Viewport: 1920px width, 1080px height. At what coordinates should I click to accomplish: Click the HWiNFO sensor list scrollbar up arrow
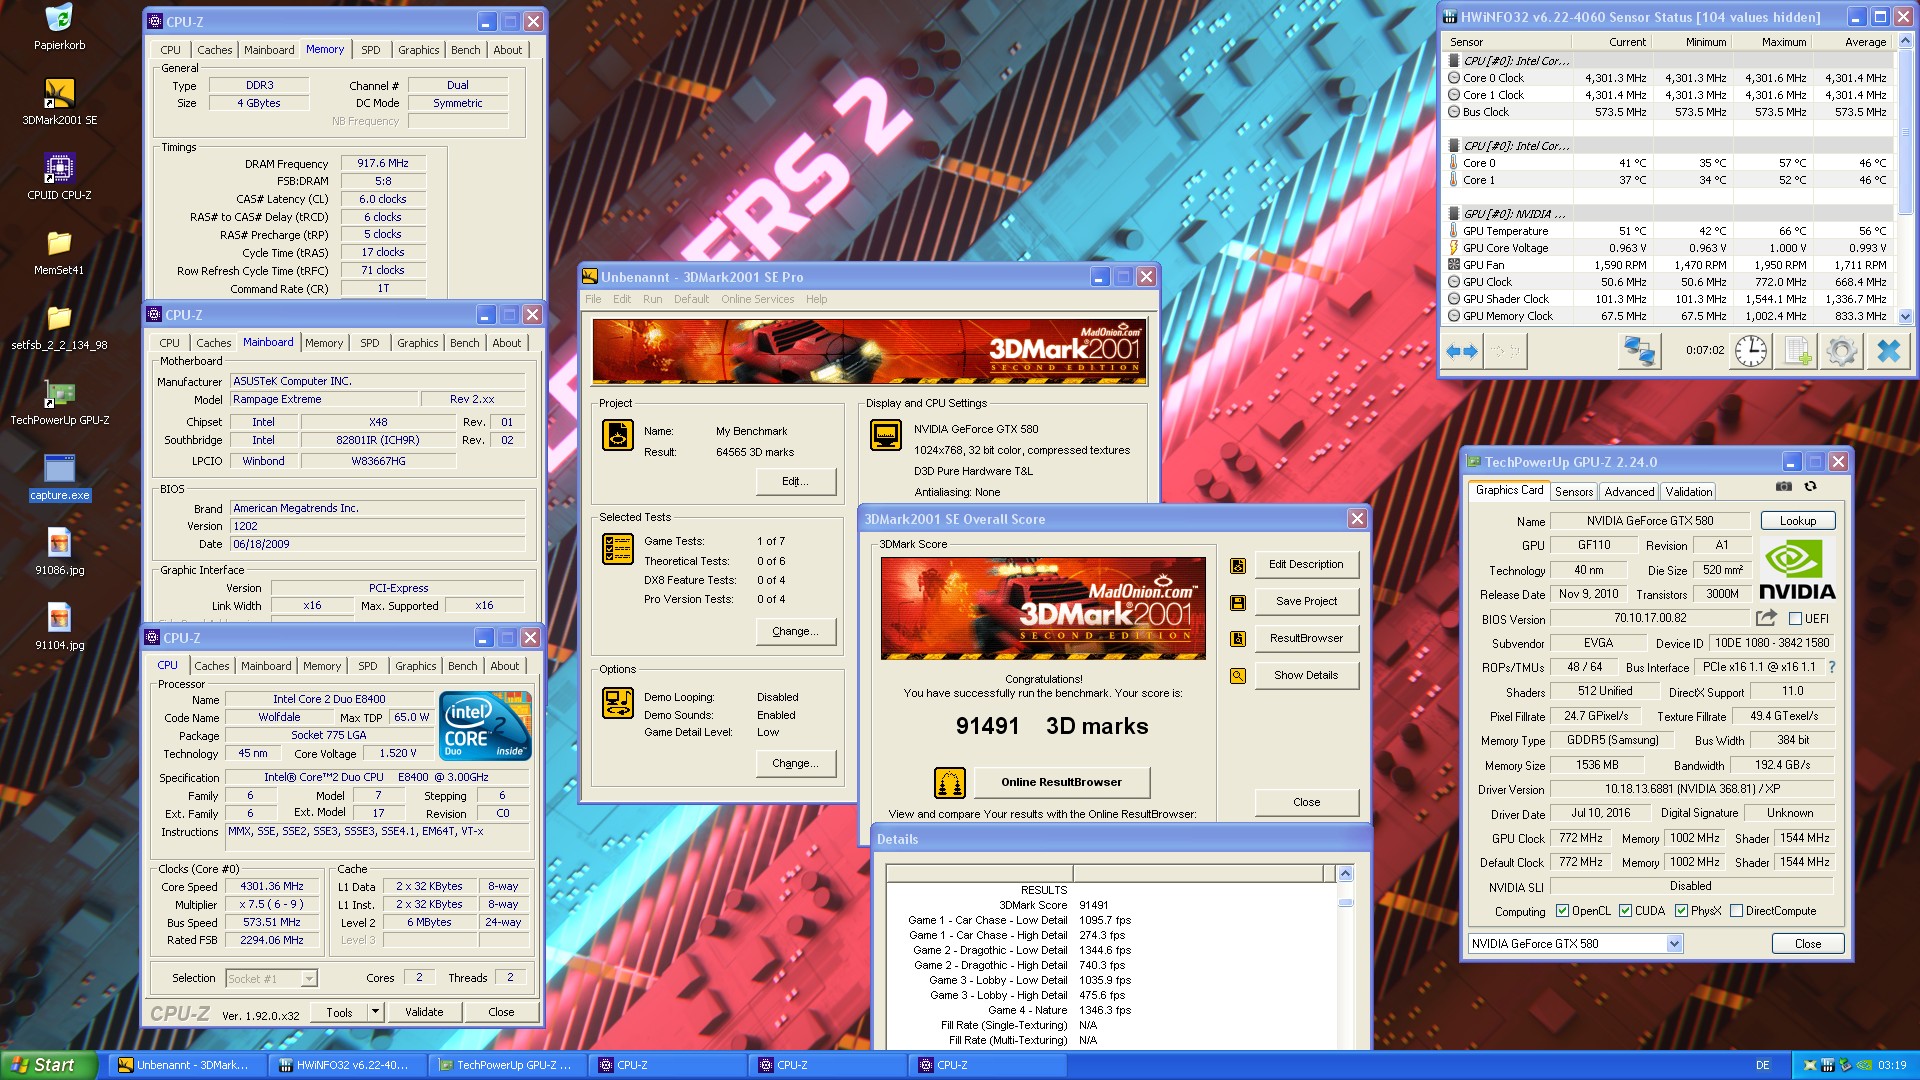[x=1905, y=41]
